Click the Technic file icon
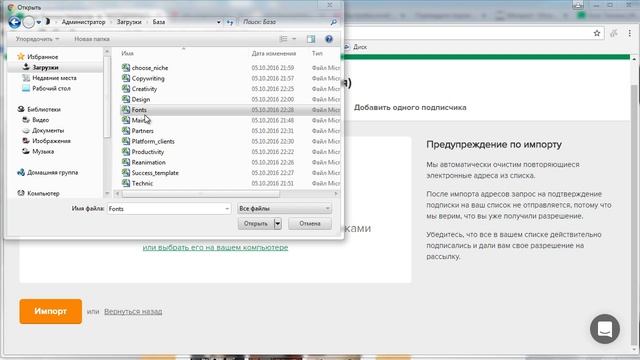640x360 pixels. (x=126, y=183)
